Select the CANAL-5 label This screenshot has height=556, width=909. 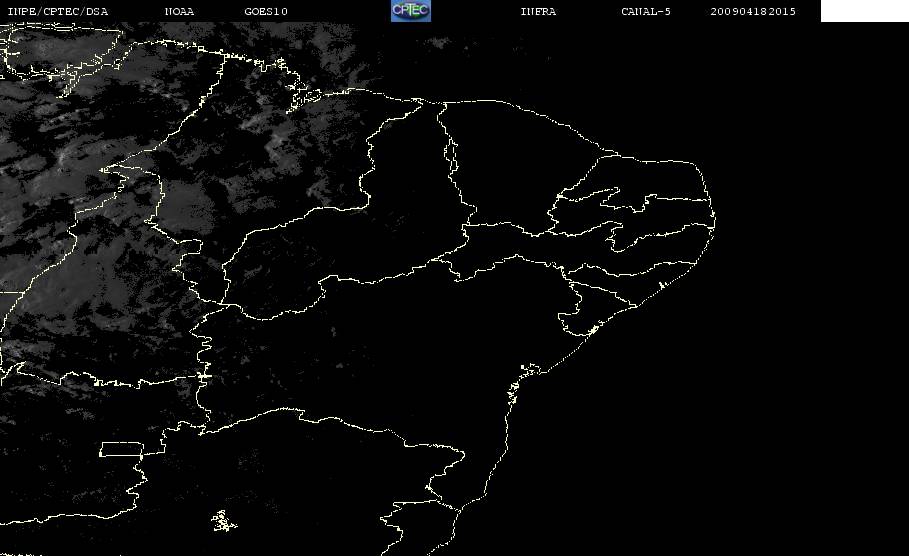coord(646,11)
